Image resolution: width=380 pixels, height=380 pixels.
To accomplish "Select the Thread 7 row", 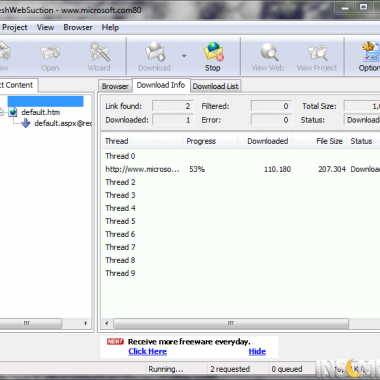I will pos(240,247).
